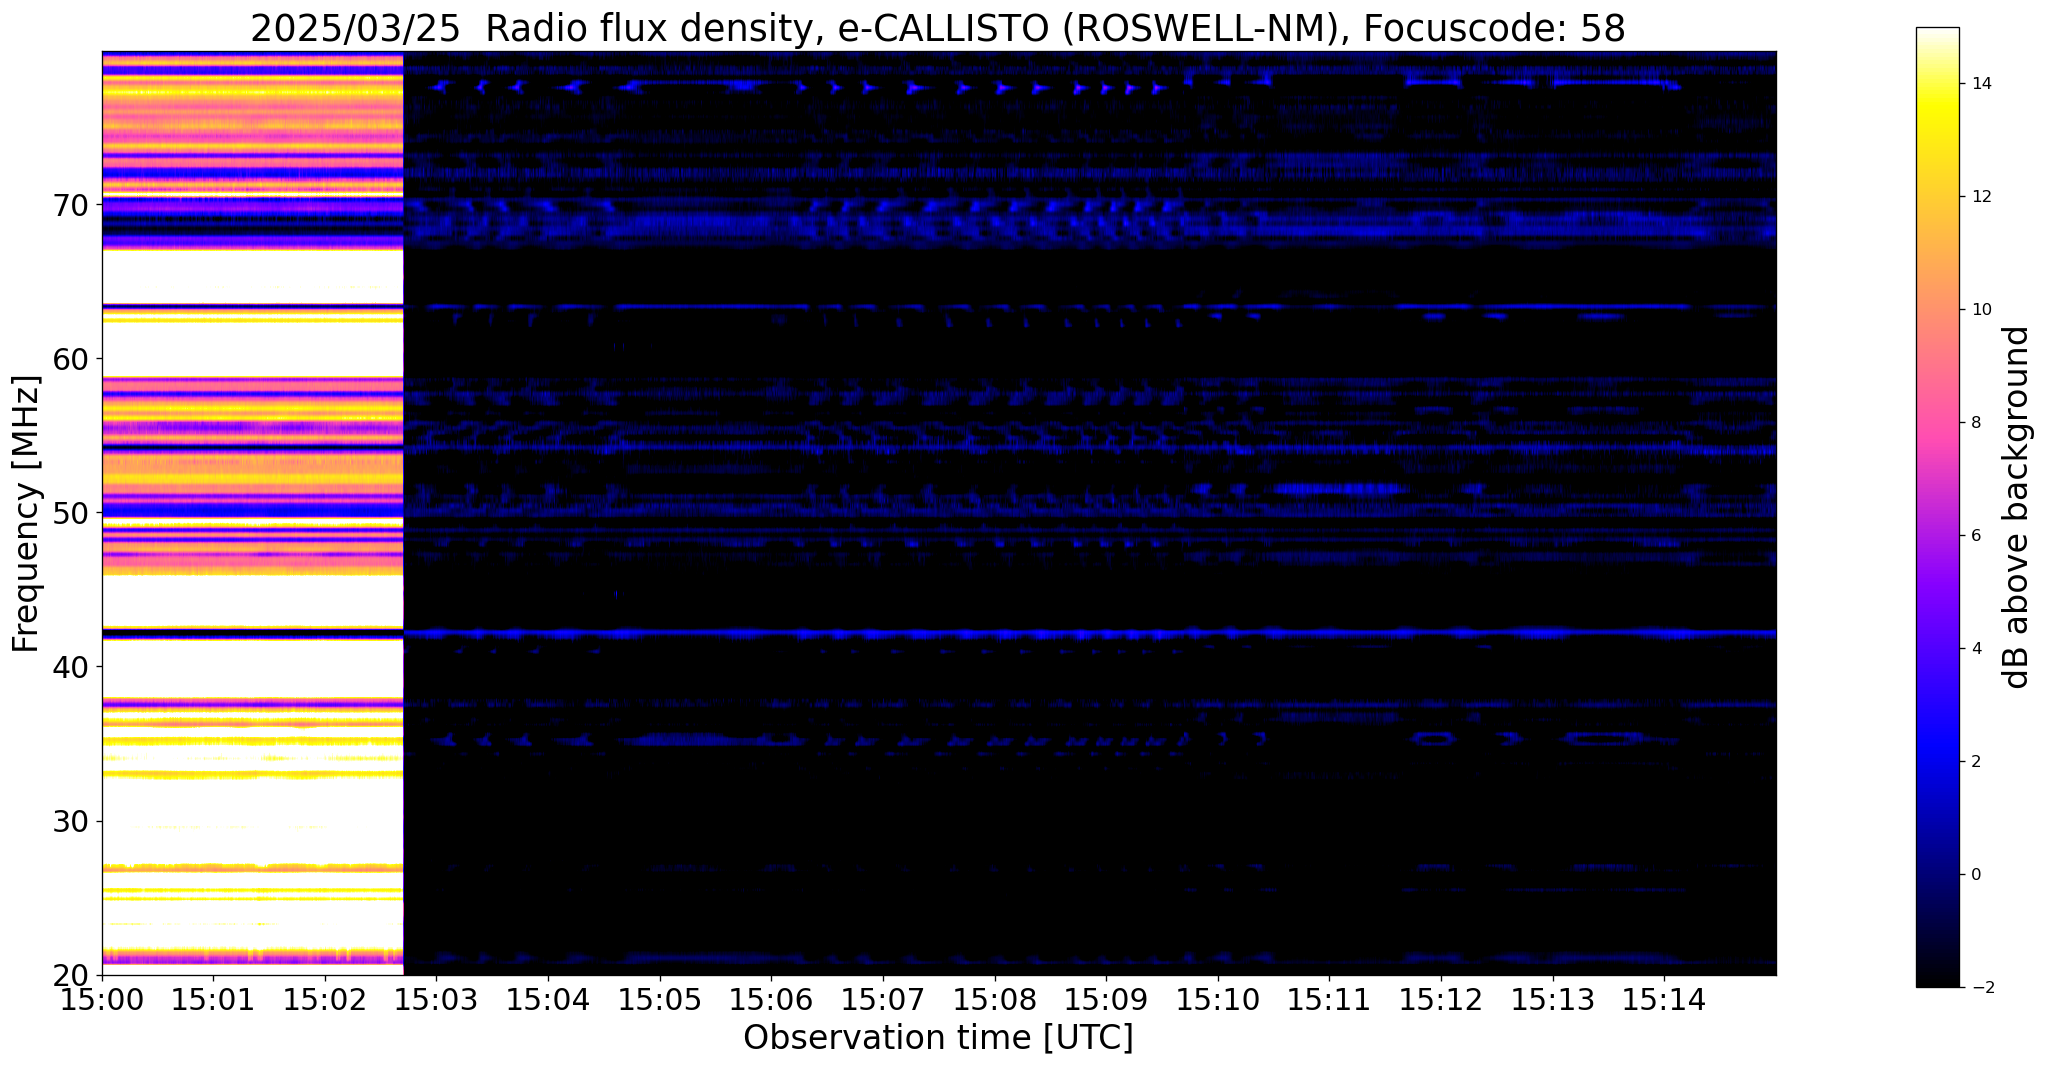Click the 15:06 time tick label

(x=771, y=998)
